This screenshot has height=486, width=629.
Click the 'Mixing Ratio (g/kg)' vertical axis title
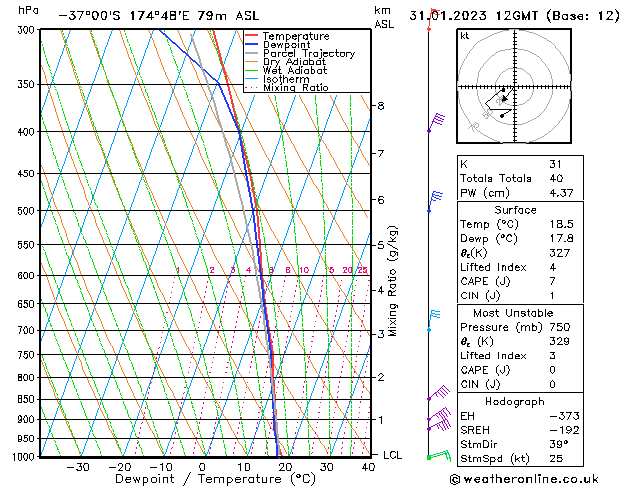pyautogui.click(x=392, y=281)
